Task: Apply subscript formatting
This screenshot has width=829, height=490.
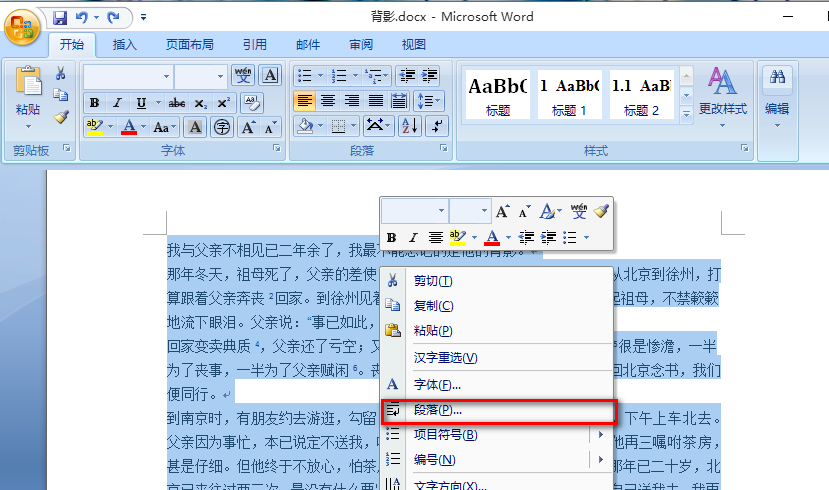Action: coord(200,103)
